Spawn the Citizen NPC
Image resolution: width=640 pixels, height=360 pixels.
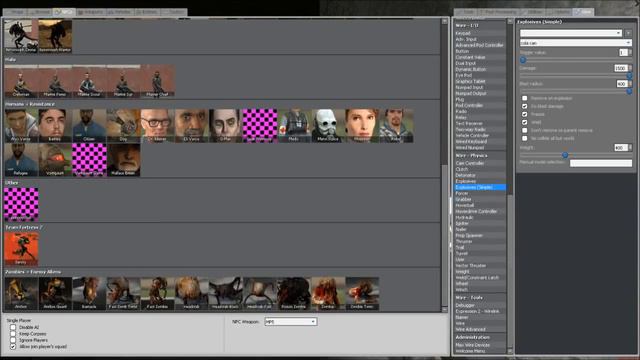(89, 125)
